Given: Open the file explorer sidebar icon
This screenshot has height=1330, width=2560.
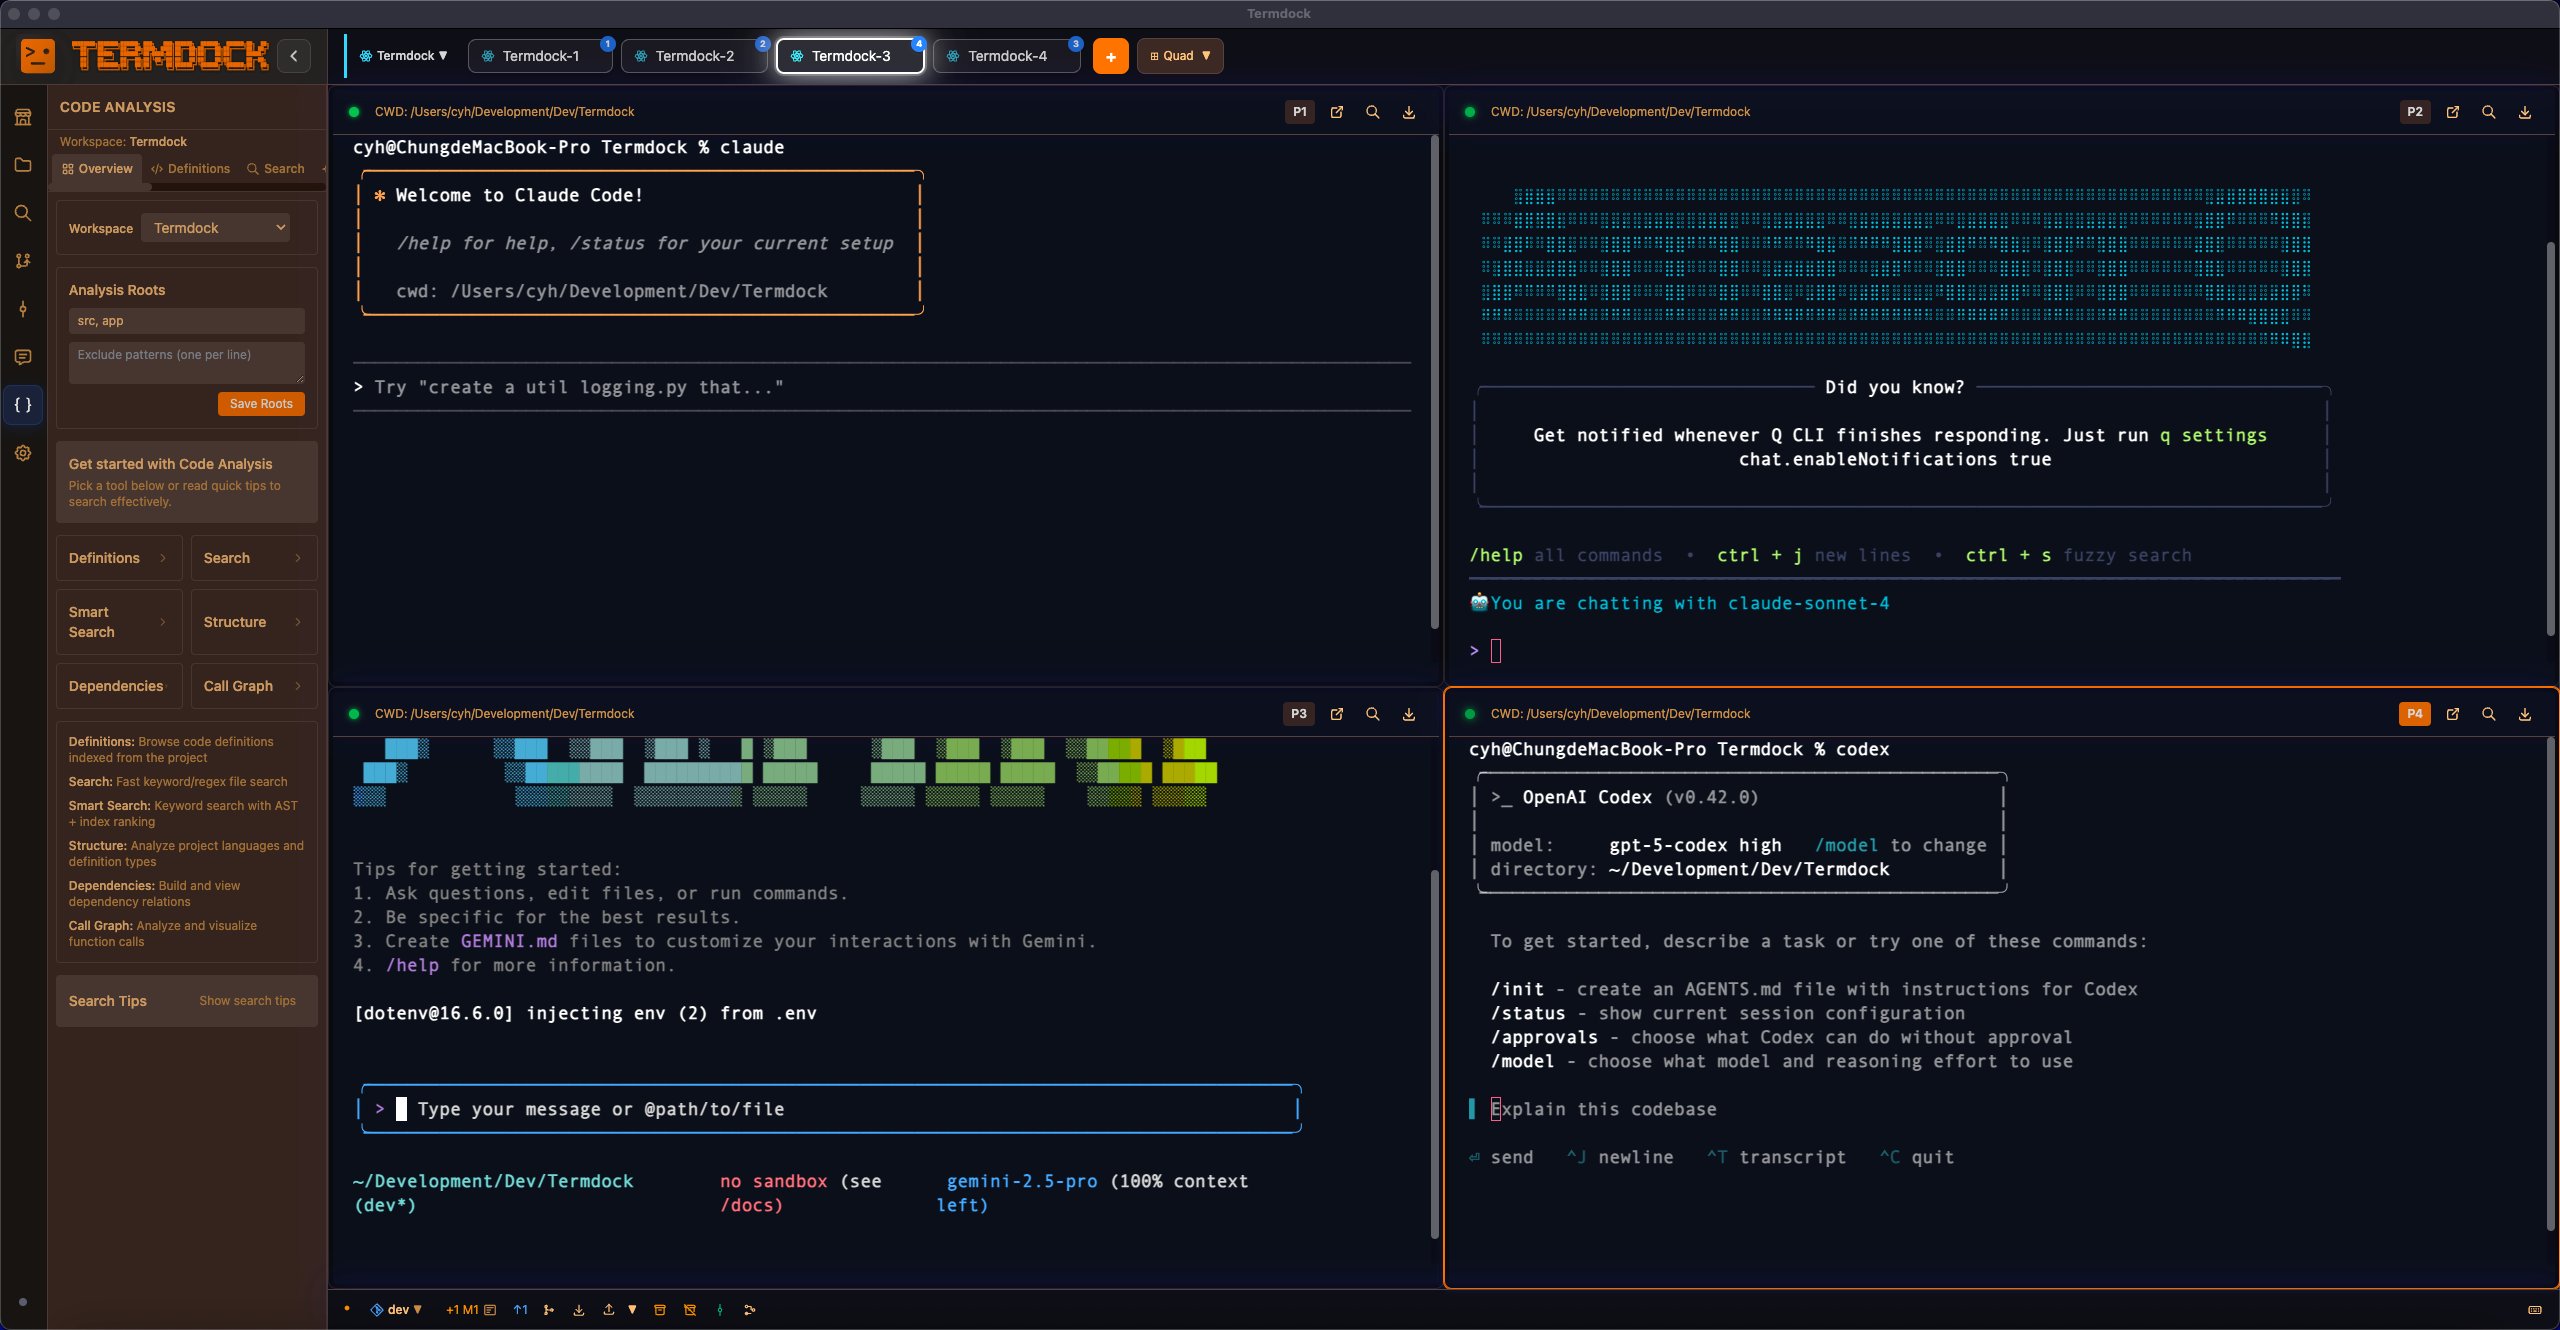Looking at the screenshot, I should coord(23,165).
